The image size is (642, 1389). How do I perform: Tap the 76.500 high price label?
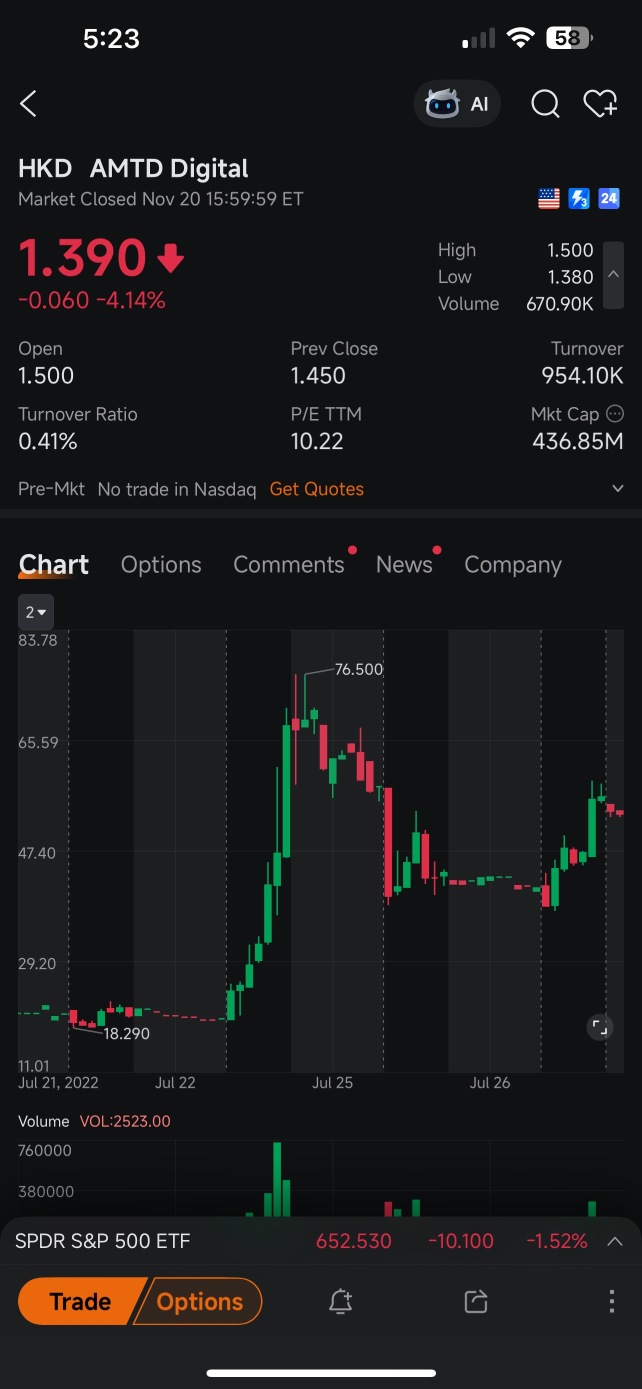point(359,669)
